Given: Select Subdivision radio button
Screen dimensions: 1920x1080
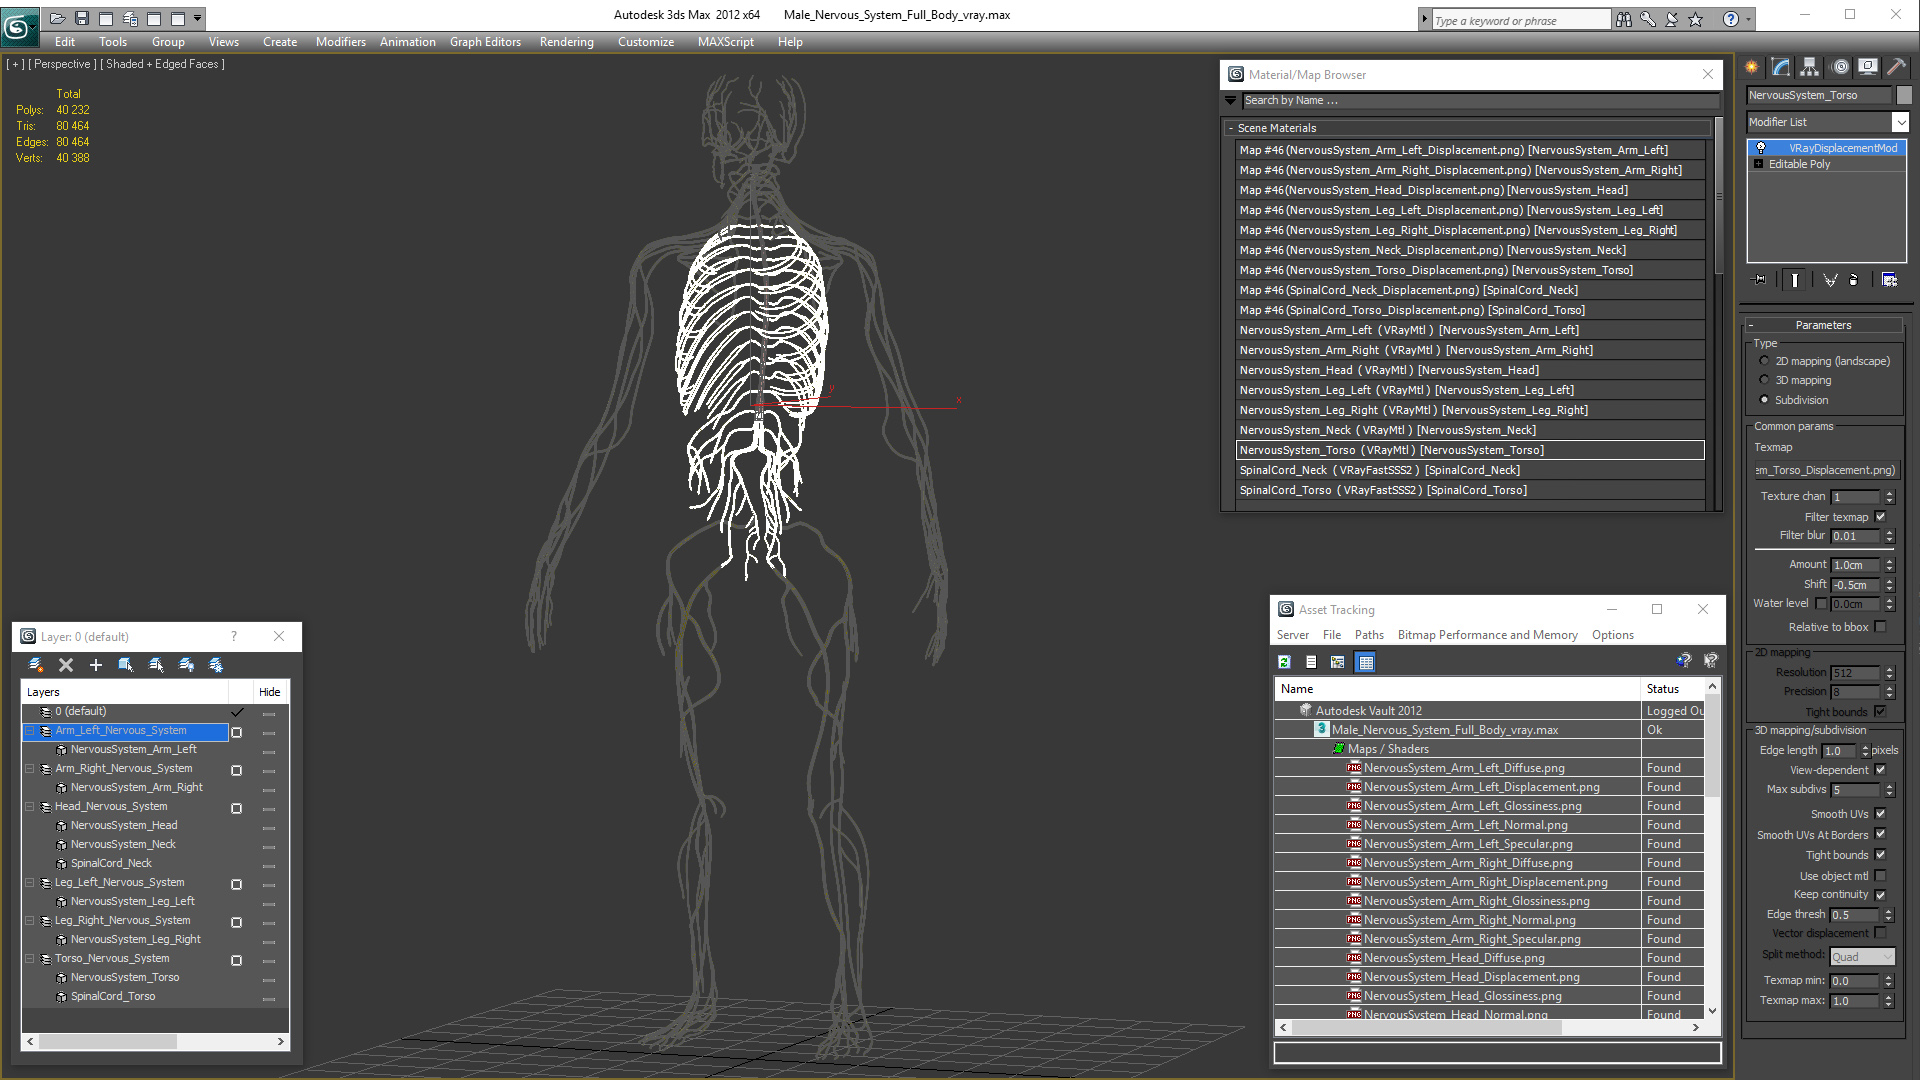Looking at the screenshot, I should (1764, 400).
